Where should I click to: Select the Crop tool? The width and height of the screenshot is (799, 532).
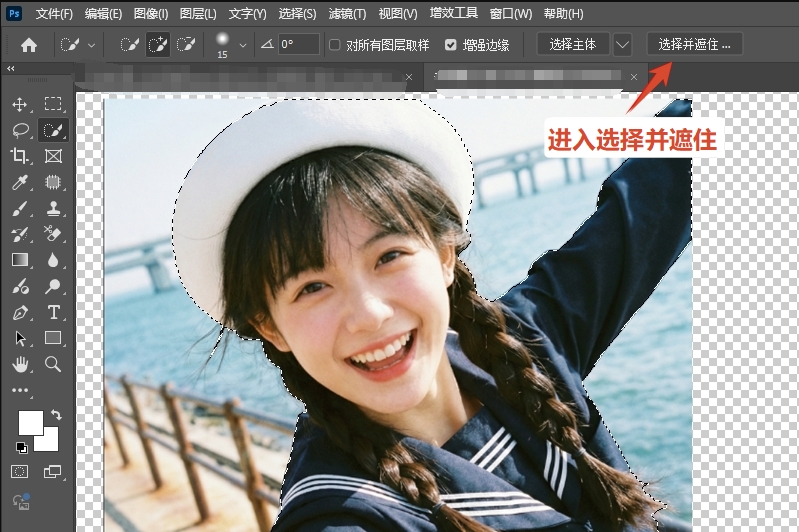coord(19,156)
